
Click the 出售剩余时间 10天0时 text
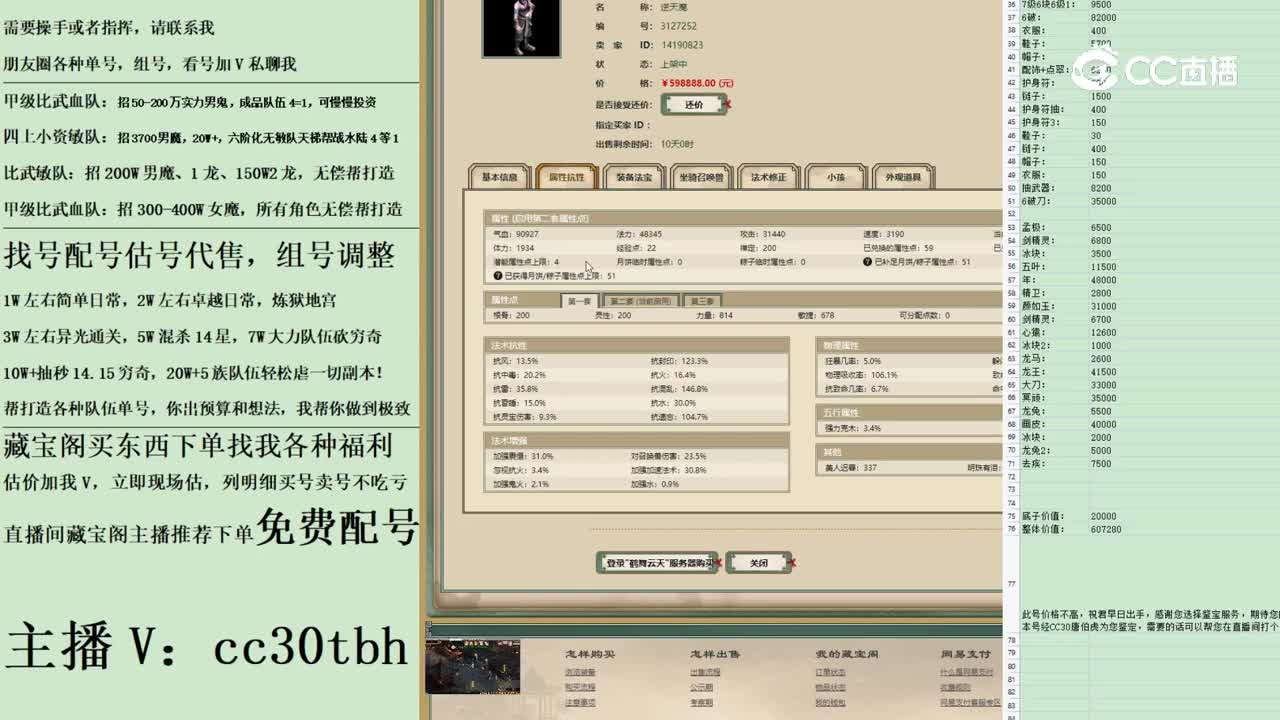pos(677,144)
